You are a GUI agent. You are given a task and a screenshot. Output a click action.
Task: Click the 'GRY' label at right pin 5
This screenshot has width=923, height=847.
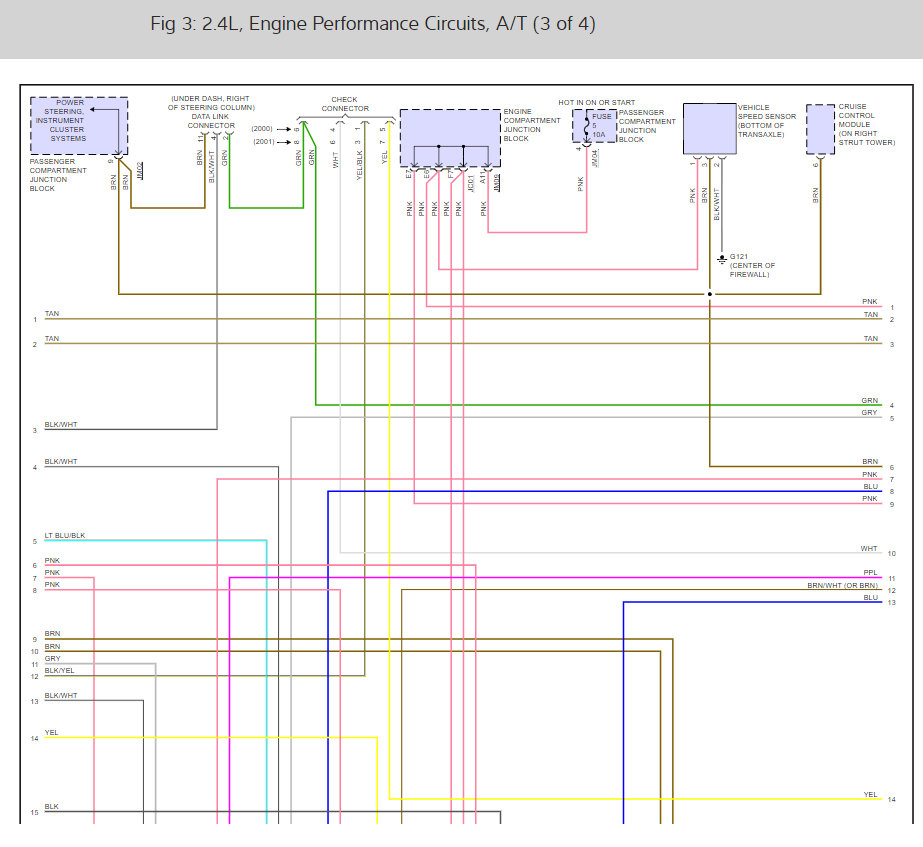coord(869,413)
